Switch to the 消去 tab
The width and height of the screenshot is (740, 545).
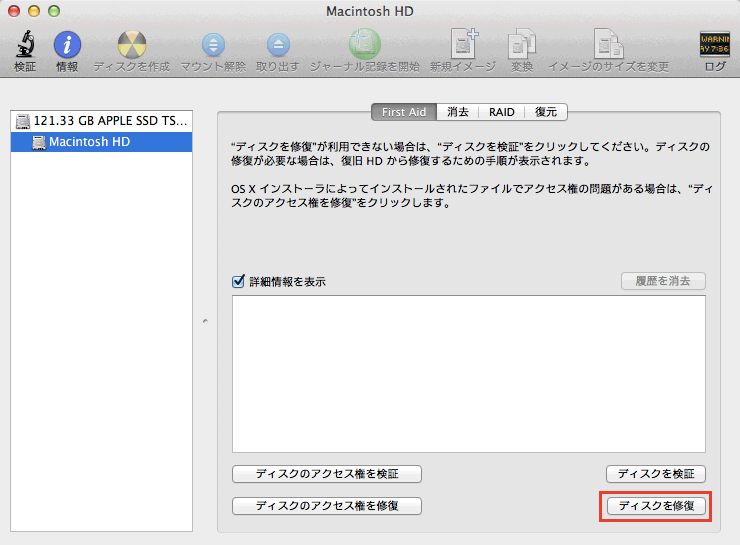point(458,112)
